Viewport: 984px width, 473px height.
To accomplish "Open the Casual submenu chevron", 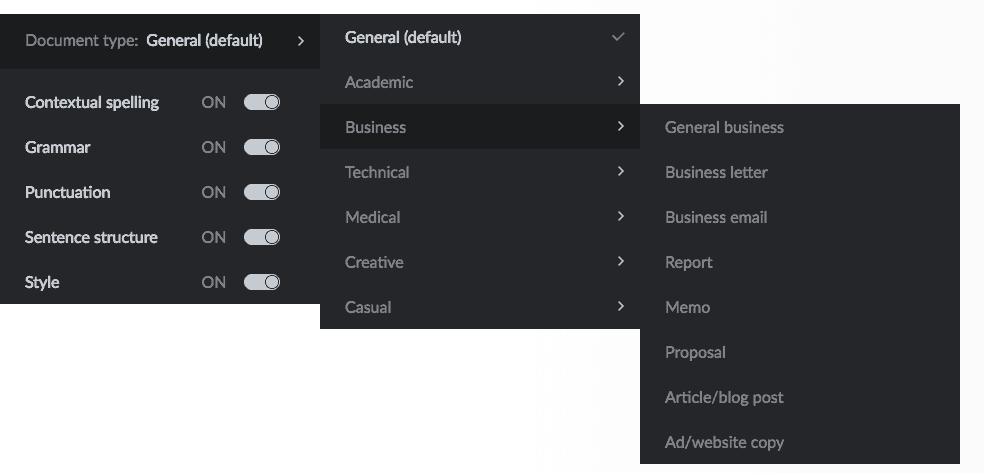I will pyautogui.click(x=621, y=306).
